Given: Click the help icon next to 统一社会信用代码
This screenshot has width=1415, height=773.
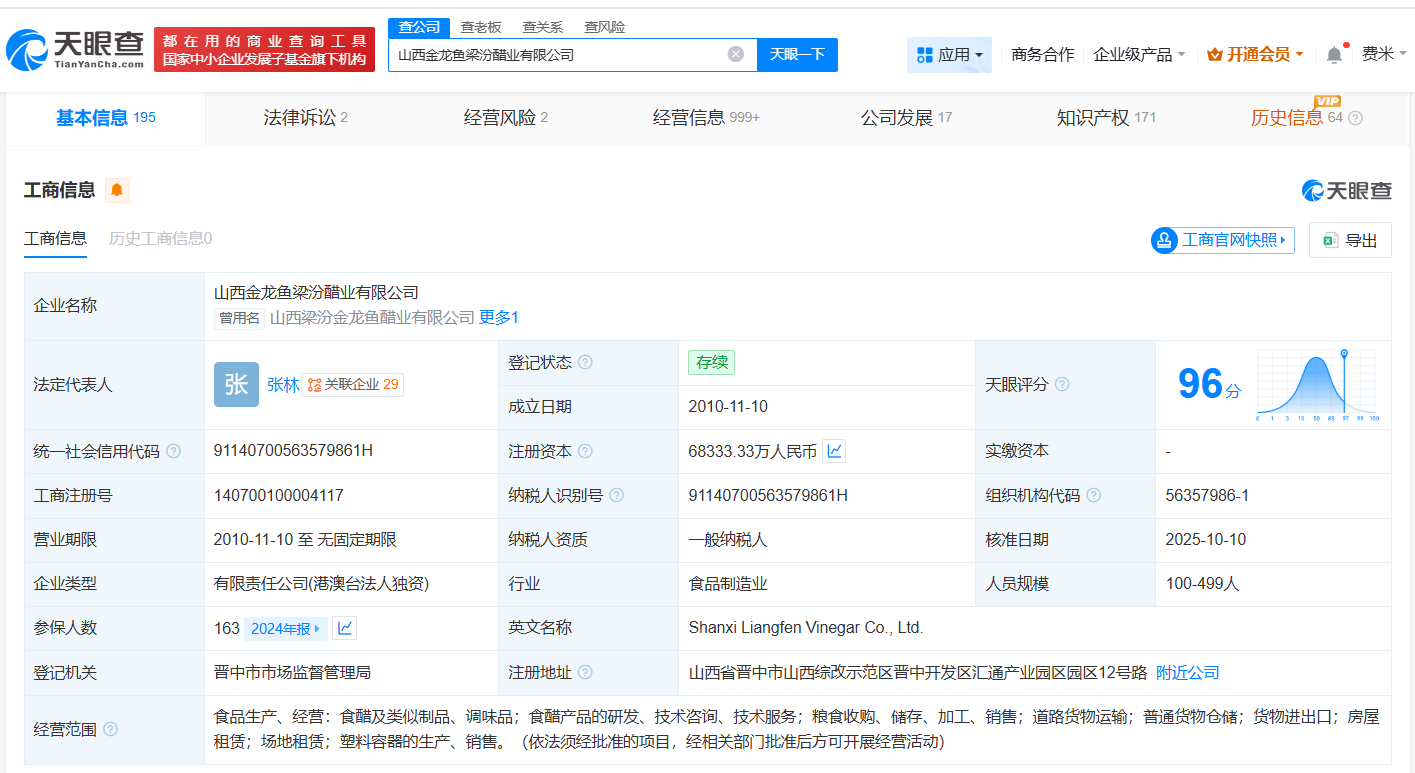Looking at the screenshot, I should (174, 451).
